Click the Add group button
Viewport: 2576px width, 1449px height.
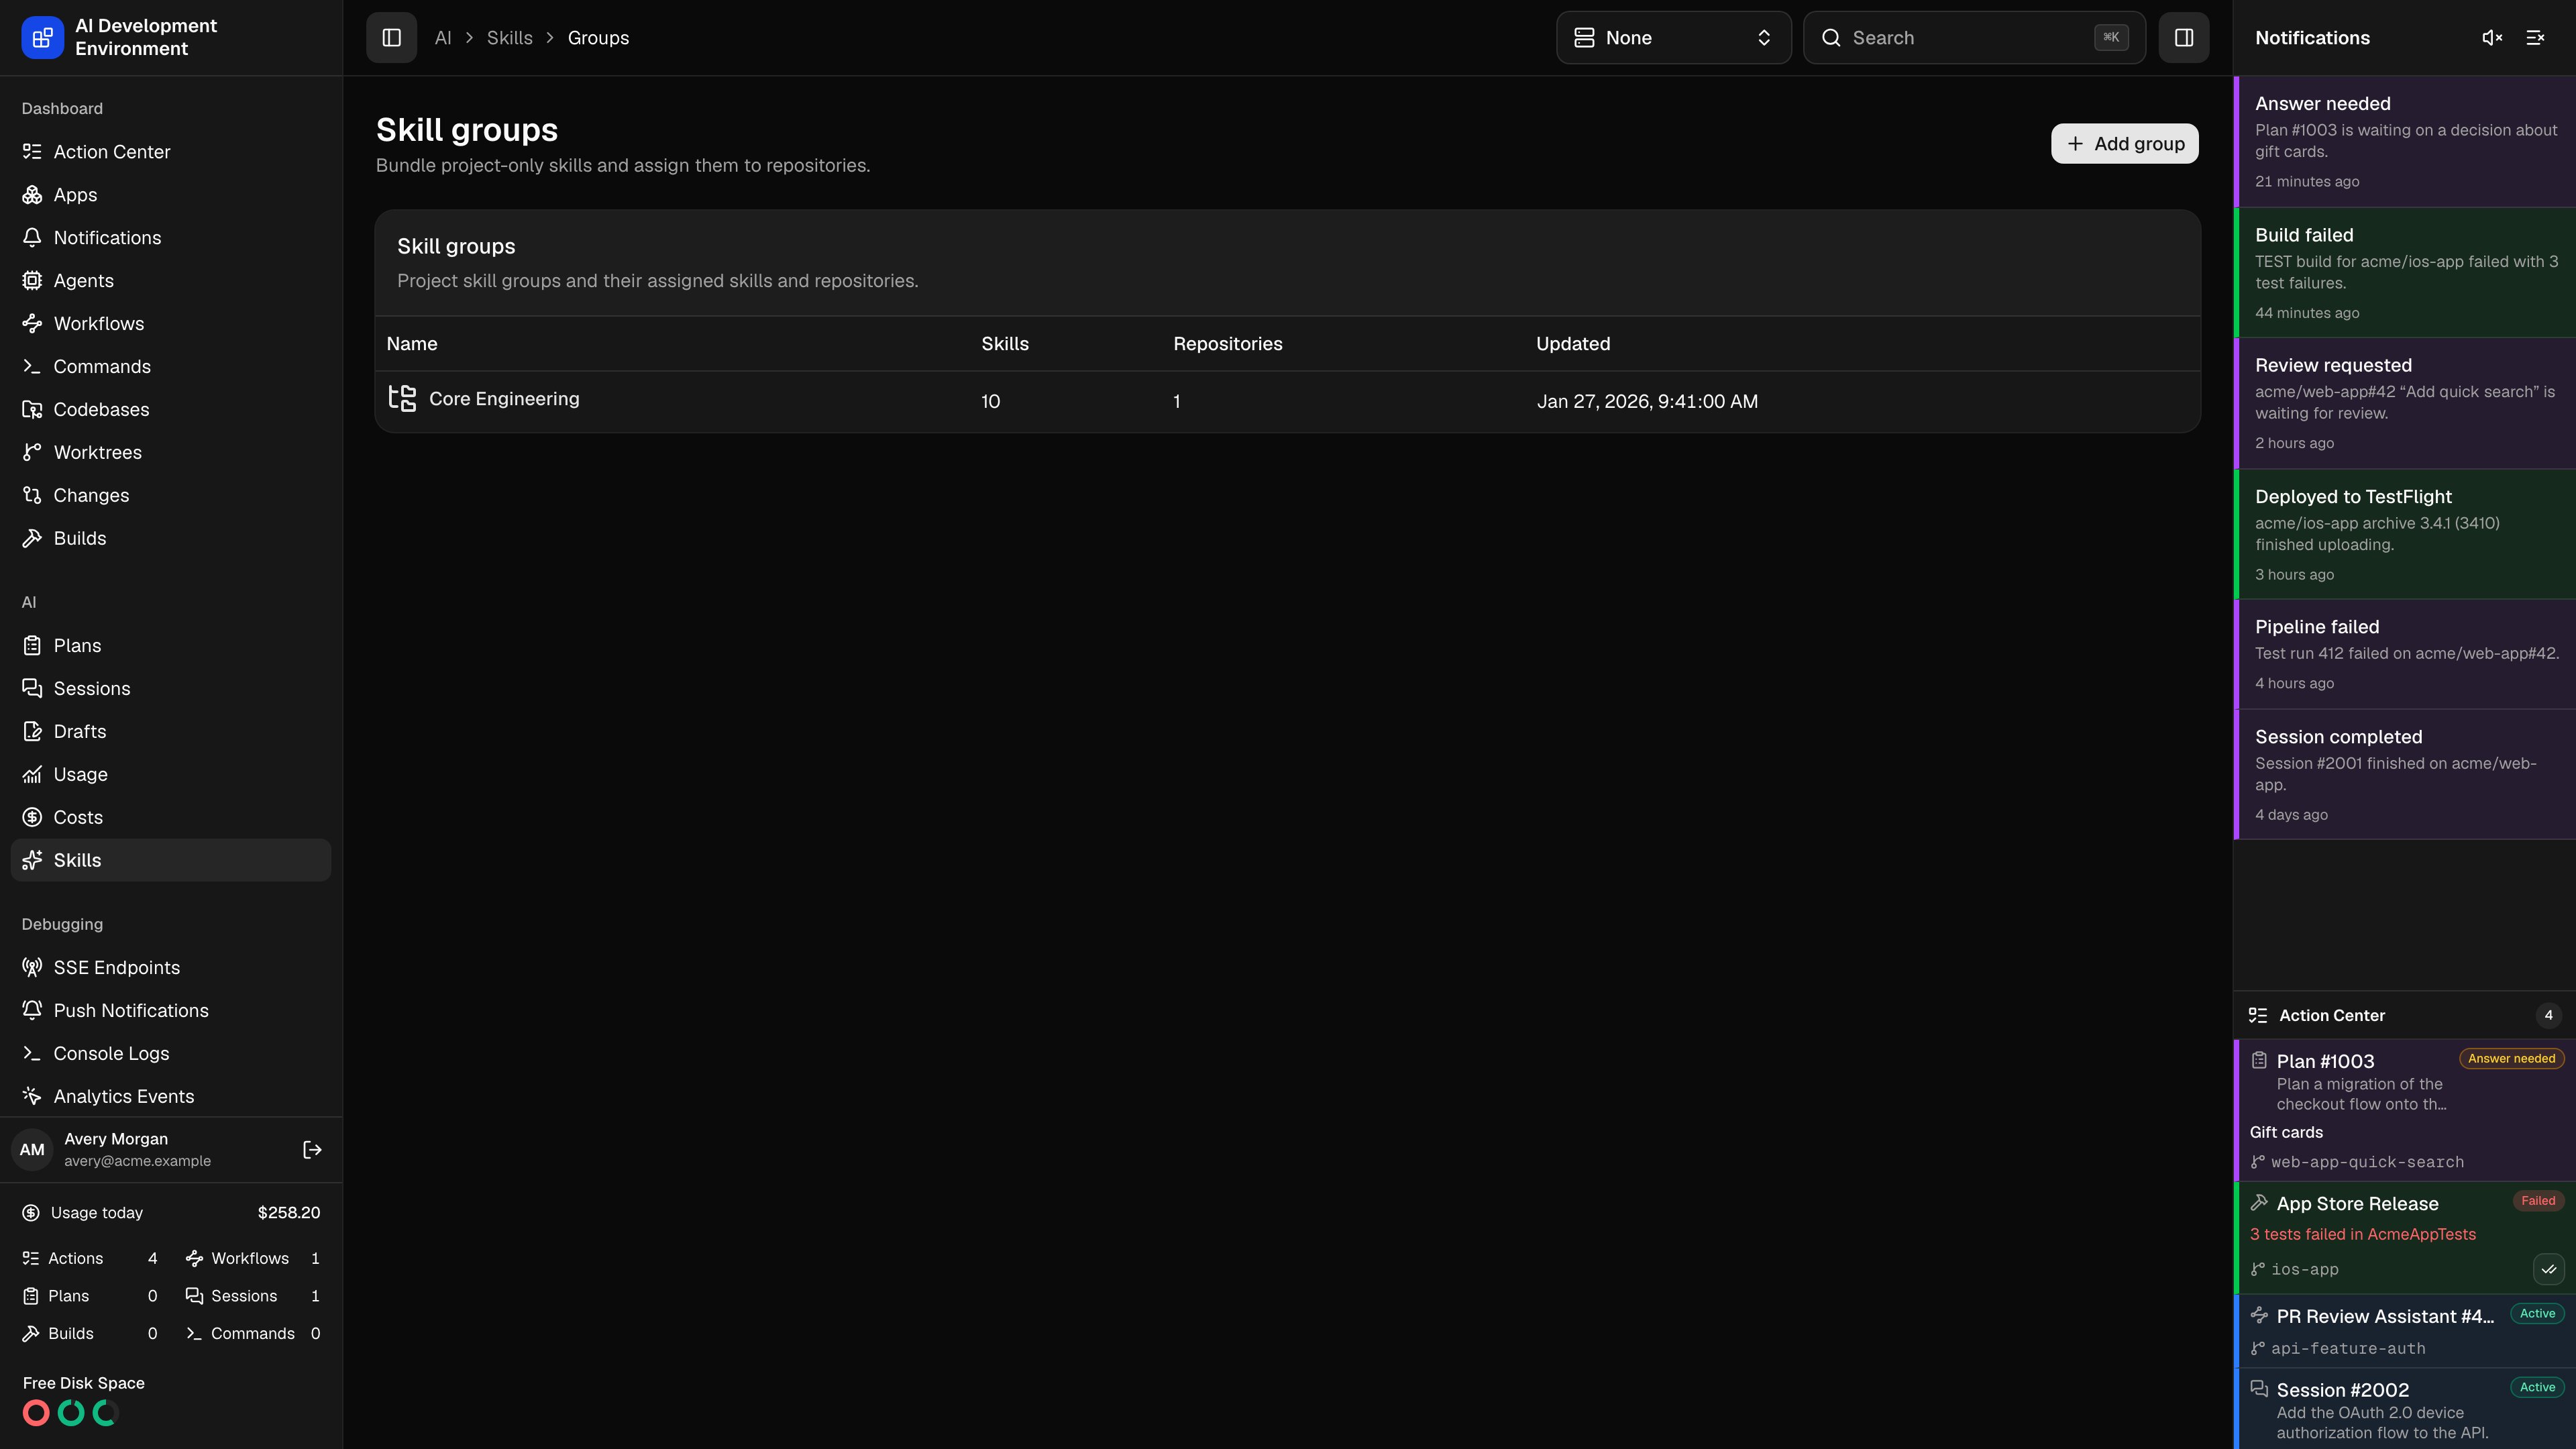point(2124,144)
